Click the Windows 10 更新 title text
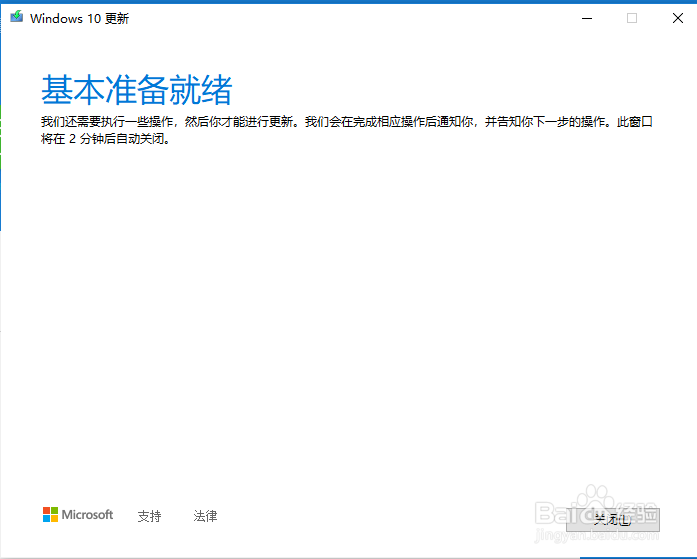 click(x=80, y=19)
